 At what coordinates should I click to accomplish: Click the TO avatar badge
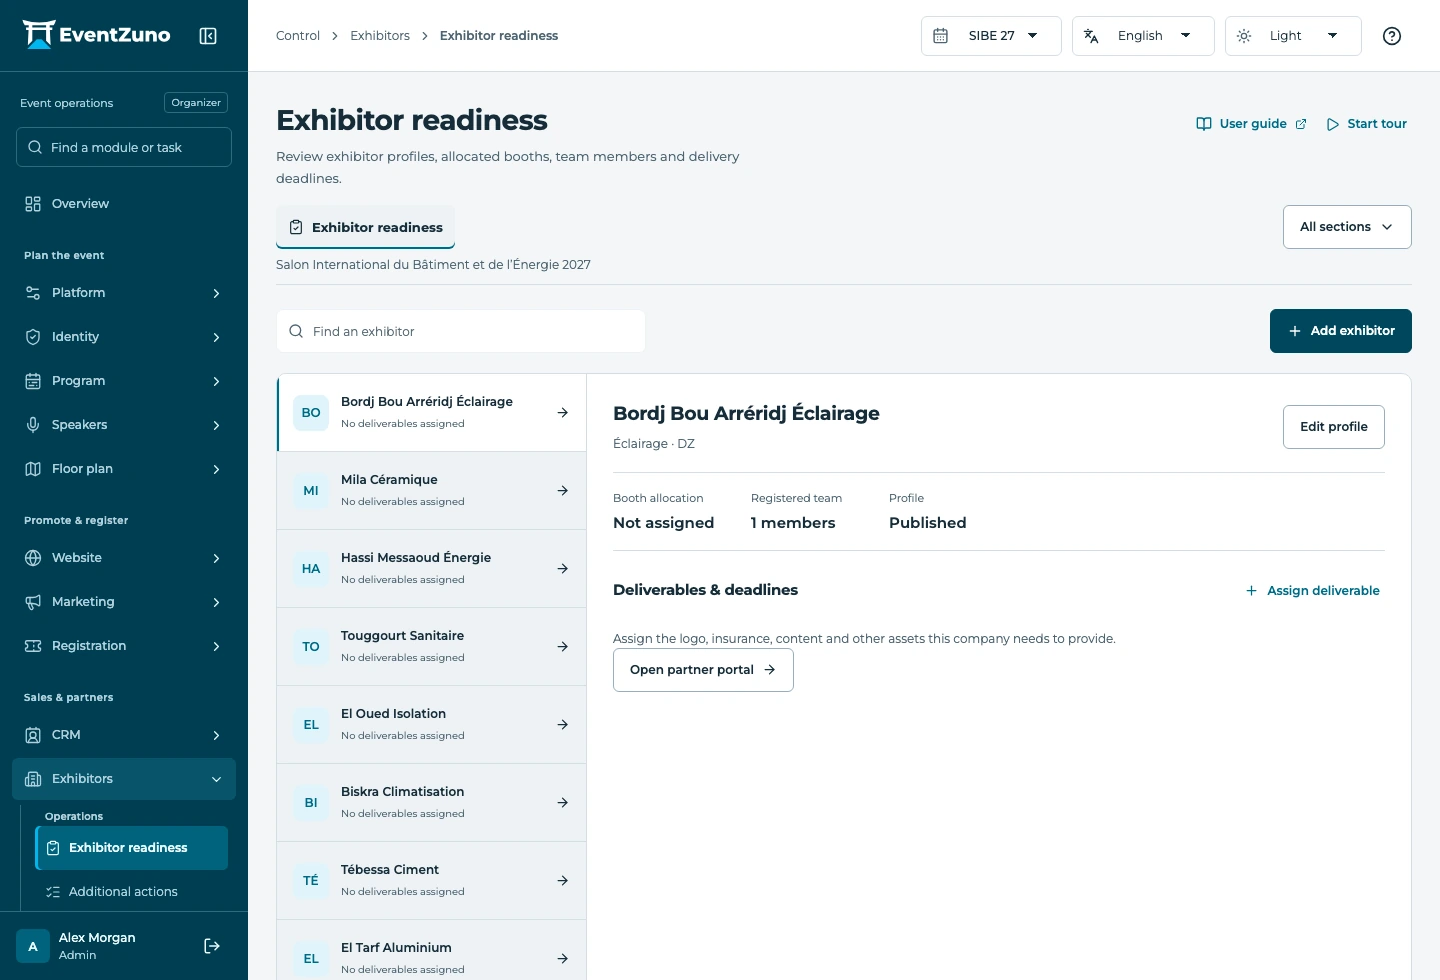pos(311,647)
